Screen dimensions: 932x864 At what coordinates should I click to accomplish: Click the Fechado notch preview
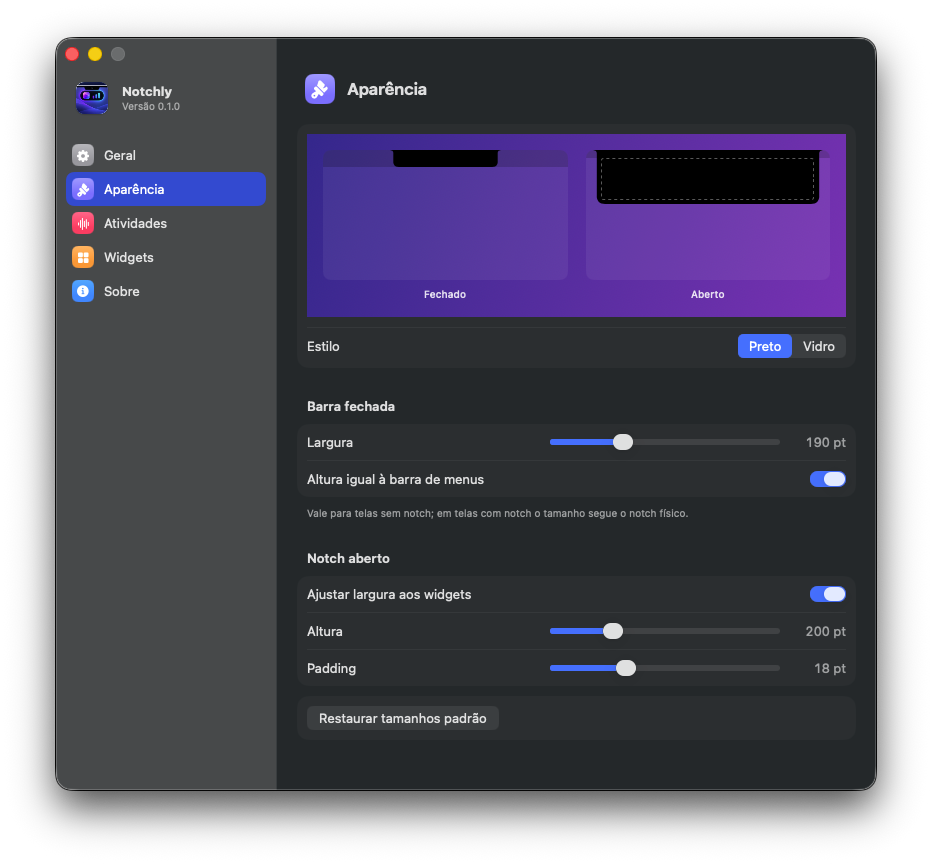(445, 215)
